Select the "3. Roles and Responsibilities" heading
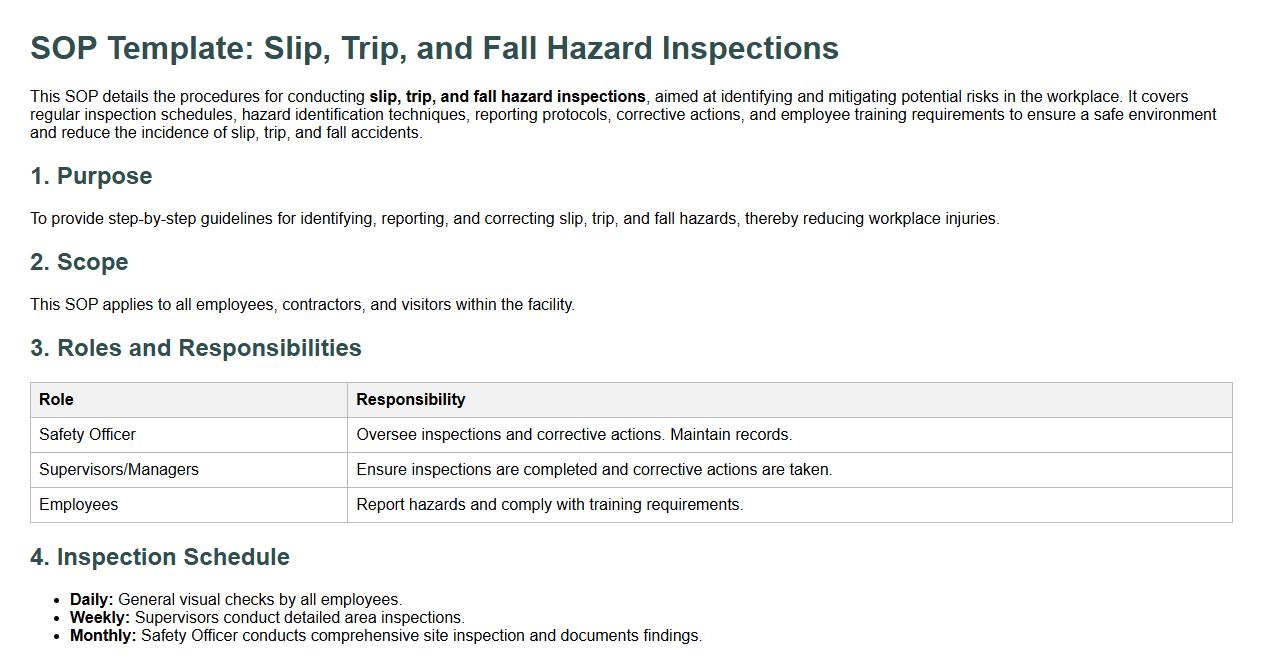Screen dimensions: 1263x670 coord(196,348)
